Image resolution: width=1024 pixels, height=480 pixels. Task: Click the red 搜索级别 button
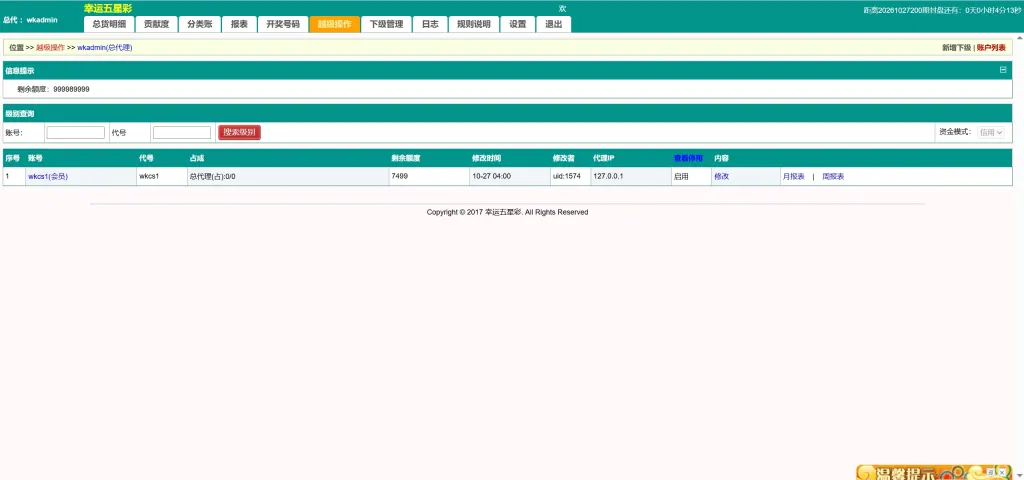[x=240, y=133]
